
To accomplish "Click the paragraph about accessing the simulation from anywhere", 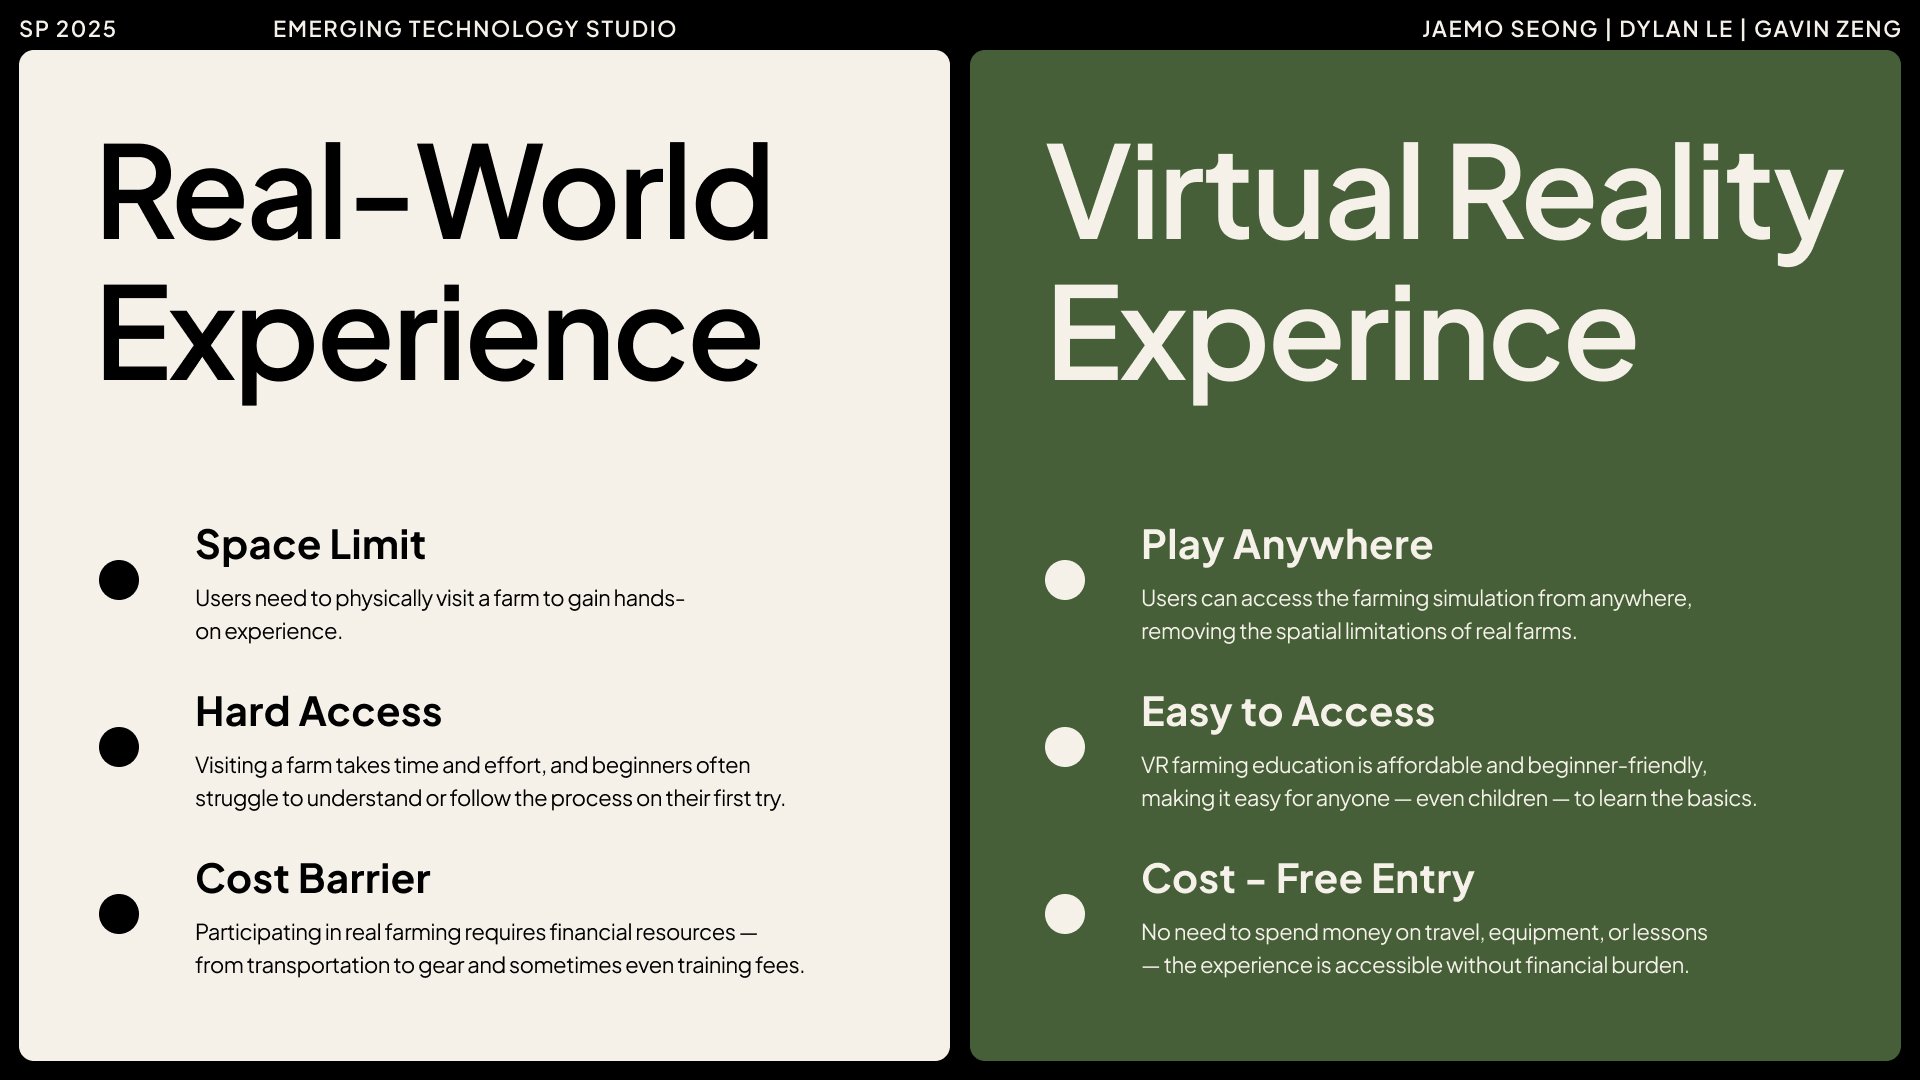I will click(x=1415, y=614).
